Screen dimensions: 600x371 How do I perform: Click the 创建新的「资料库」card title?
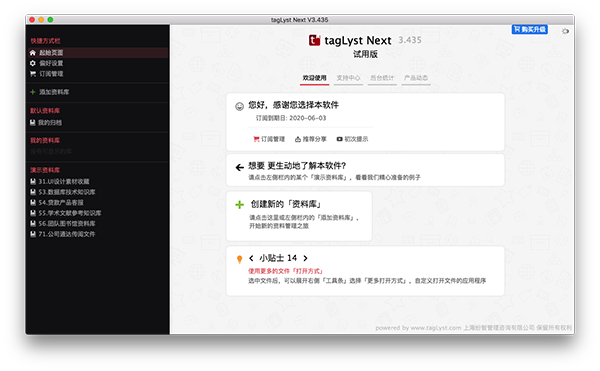pyautogui.click(x=285, y=204)
